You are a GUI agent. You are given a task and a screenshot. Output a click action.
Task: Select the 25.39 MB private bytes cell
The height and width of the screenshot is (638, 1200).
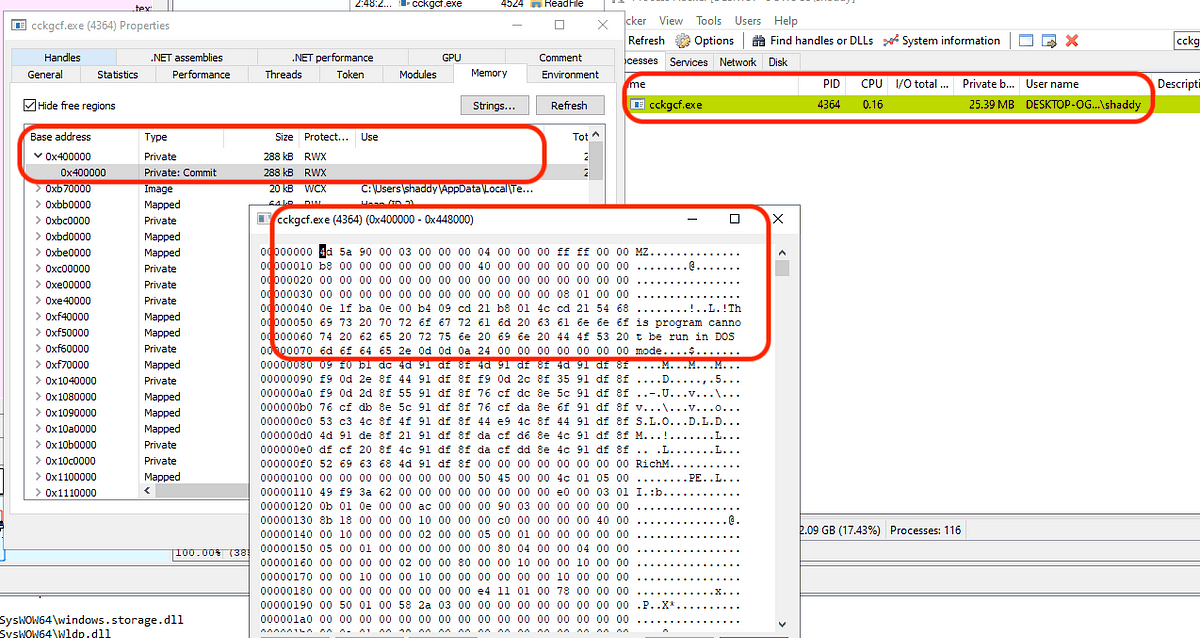[x=993, y=104]
